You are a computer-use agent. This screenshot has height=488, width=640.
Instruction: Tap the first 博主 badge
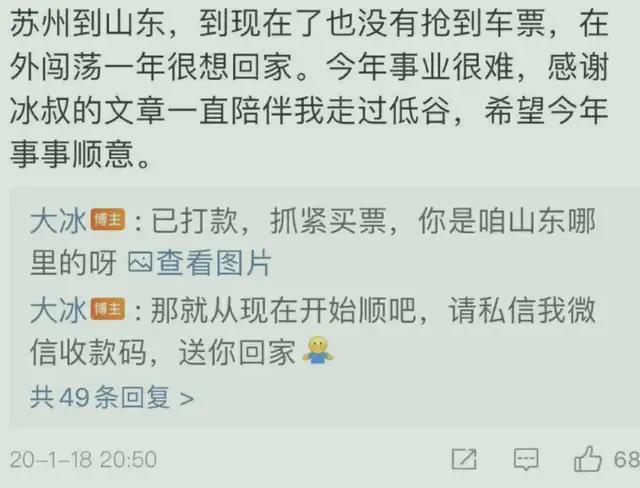coord(108,220)
